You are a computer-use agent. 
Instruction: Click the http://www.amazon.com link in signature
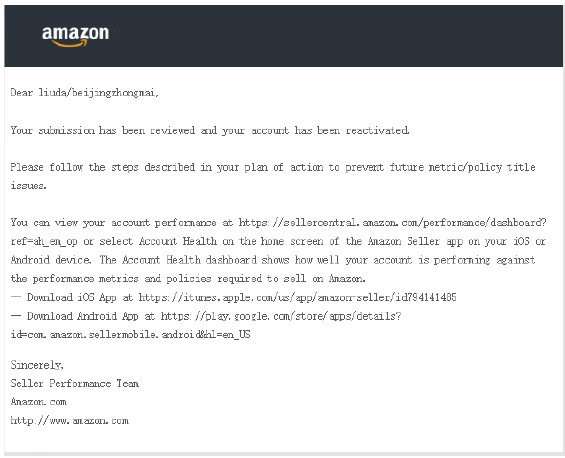pos(70,420)
